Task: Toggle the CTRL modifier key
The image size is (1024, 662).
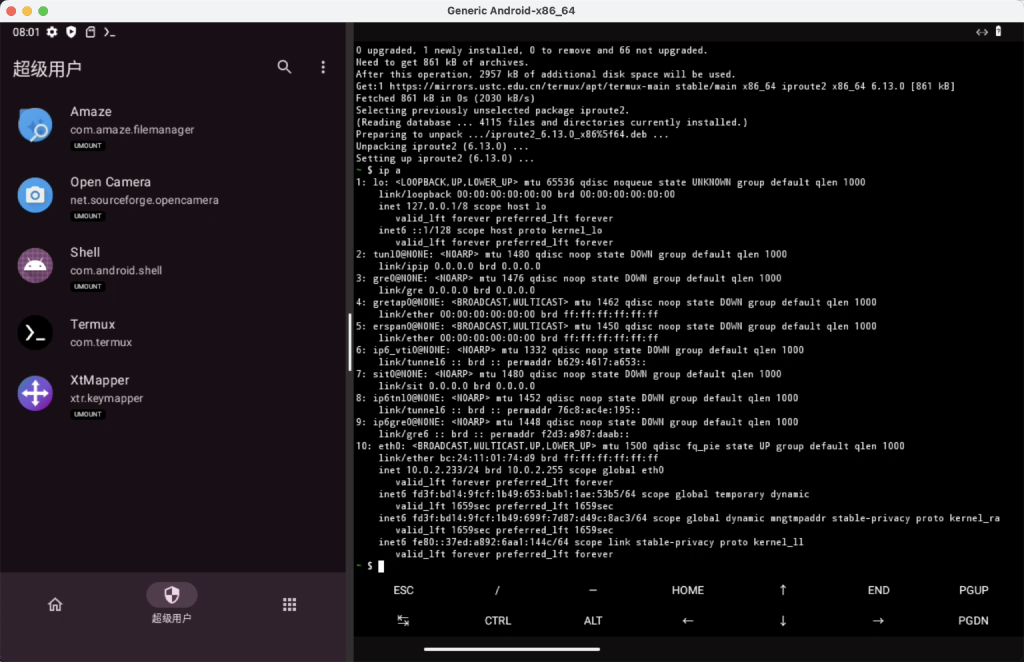Action: click(498, 620)
